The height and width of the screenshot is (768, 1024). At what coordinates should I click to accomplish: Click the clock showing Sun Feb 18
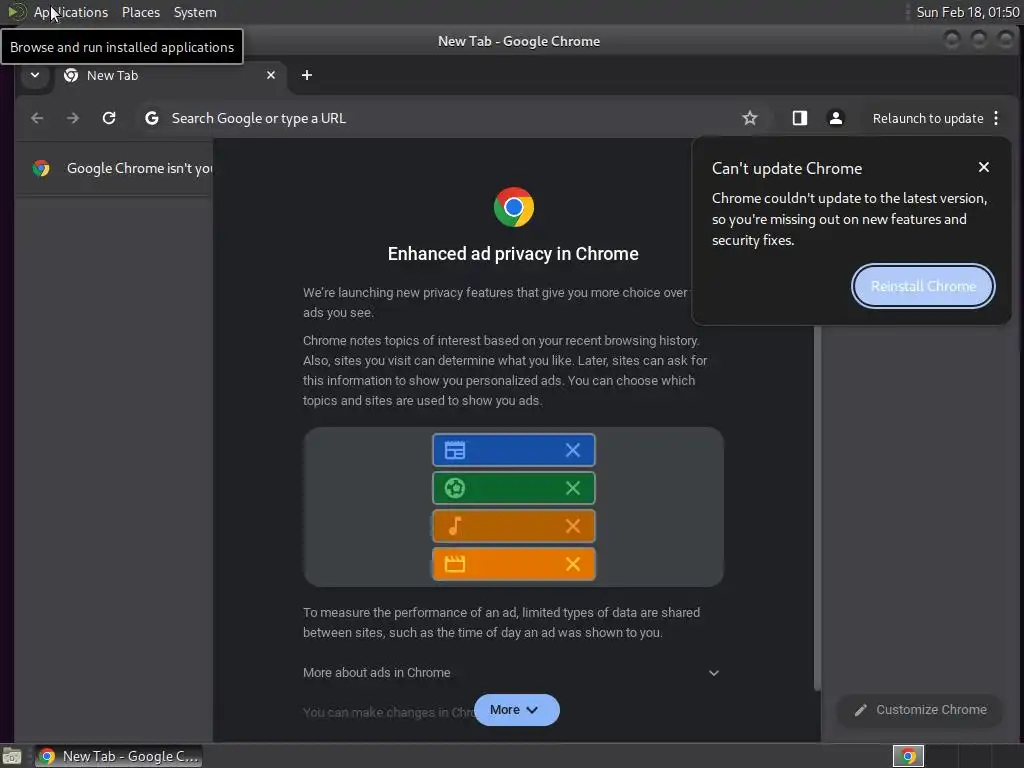[x=967, y=12]
